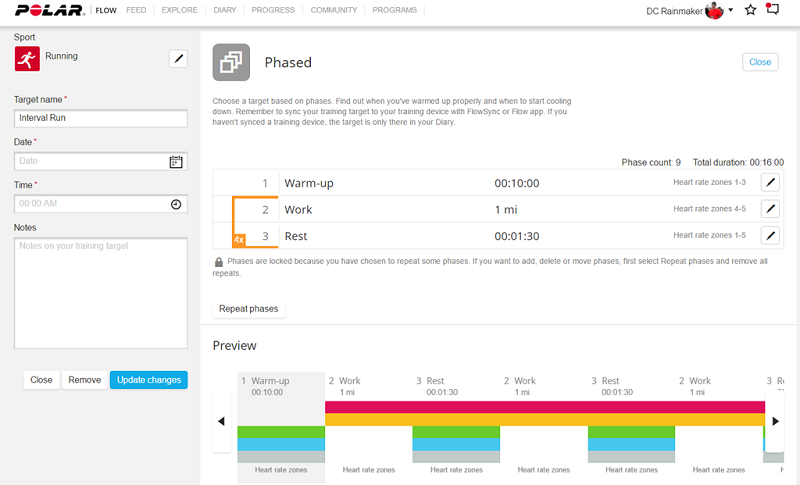Click the red Running sport icon
The height and width of the screenshot is (485, 800).
tap(27, 59)
